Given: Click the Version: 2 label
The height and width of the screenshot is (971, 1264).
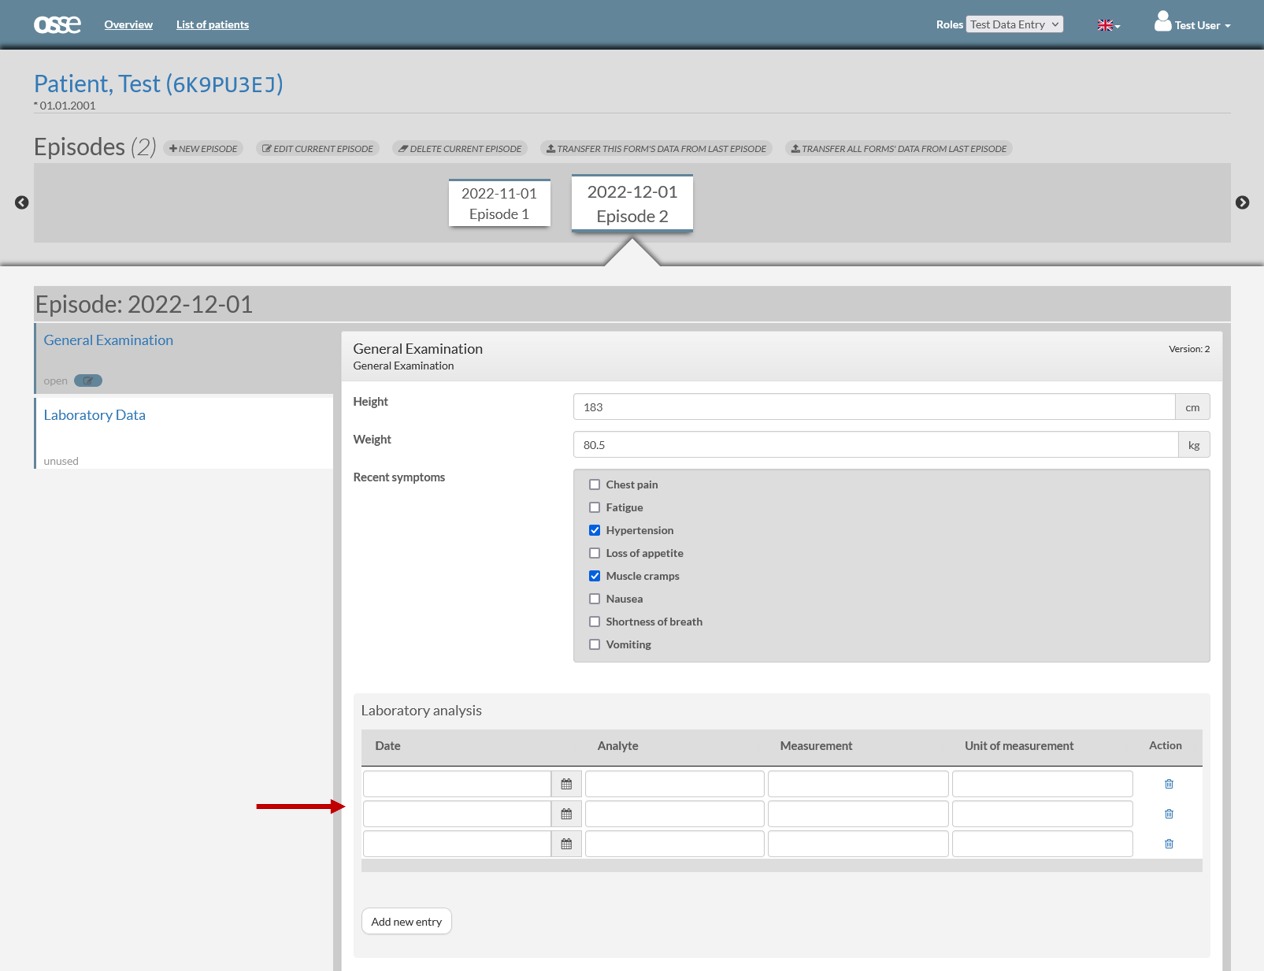Looking at the screenshot, I should coord(1189,349).
